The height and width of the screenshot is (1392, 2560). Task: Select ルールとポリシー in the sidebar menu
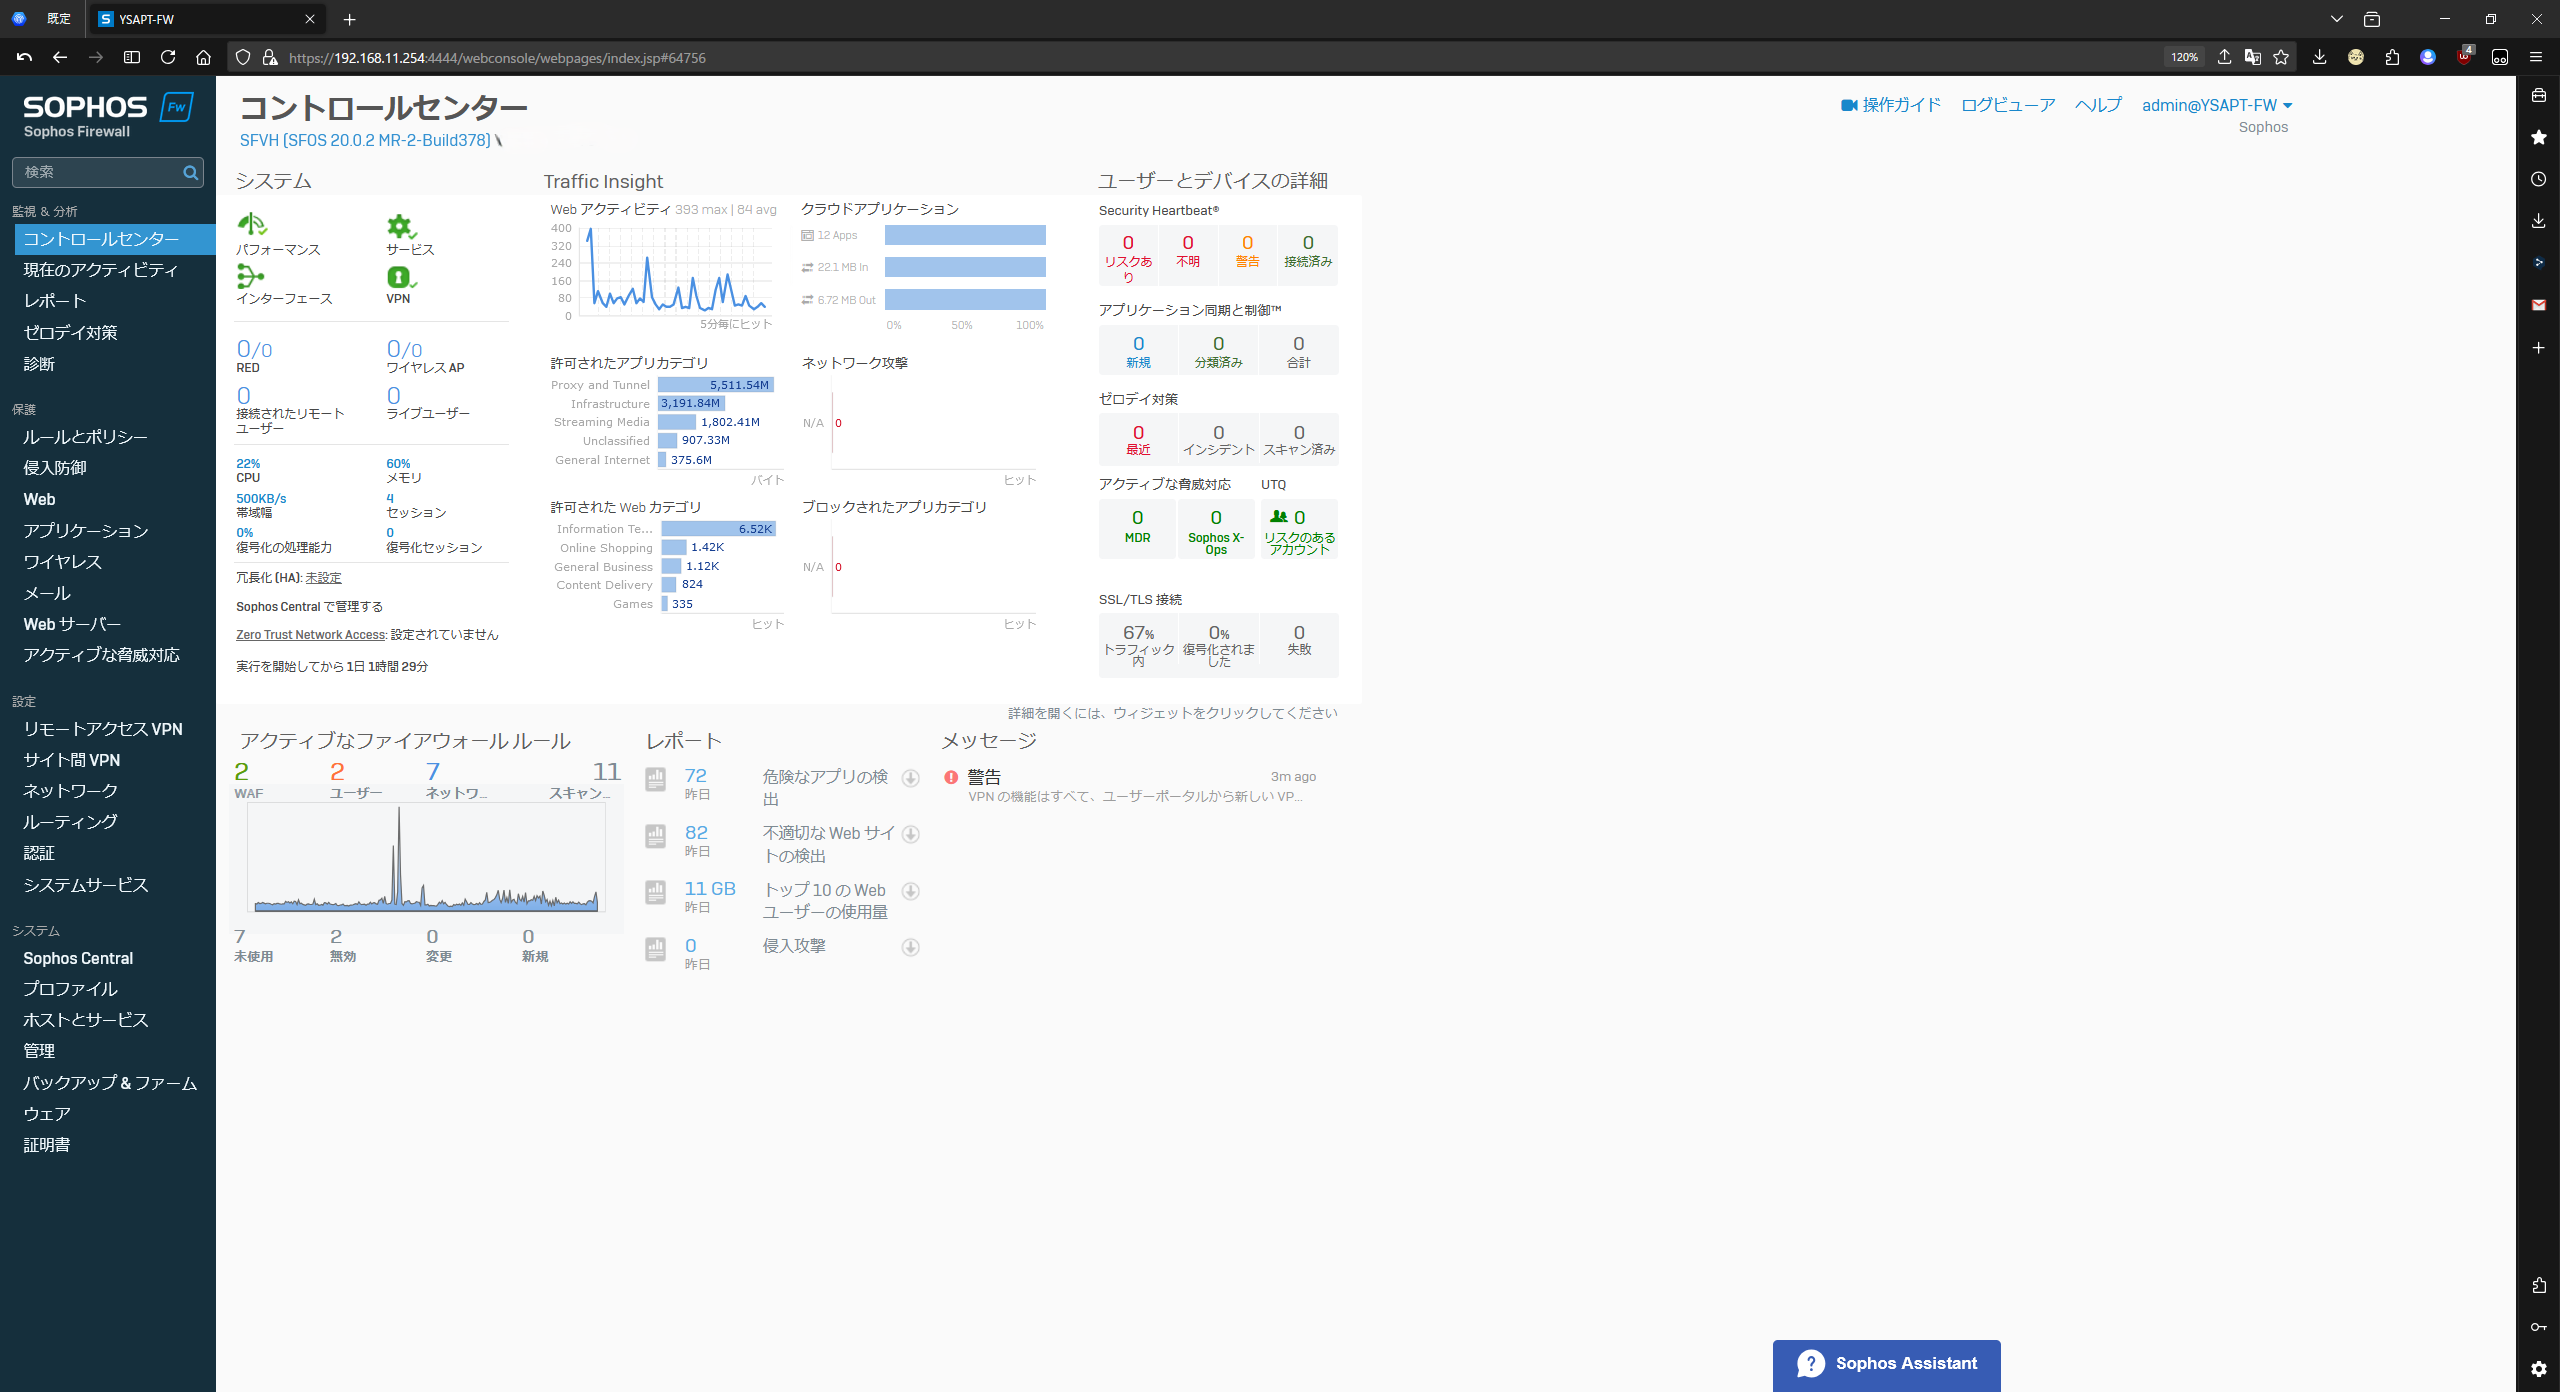86,437
